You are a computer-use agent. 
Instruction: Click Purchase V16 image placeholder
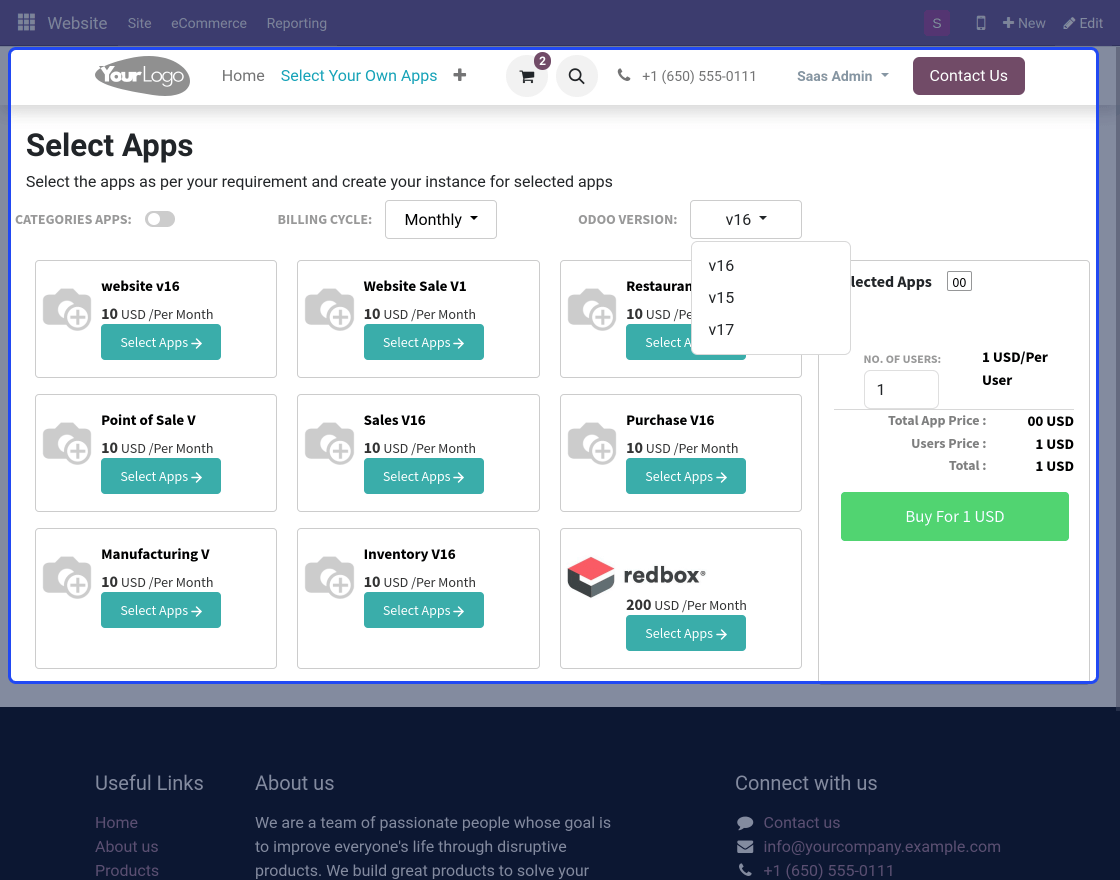pyautogui.click(x=592, y=443)
